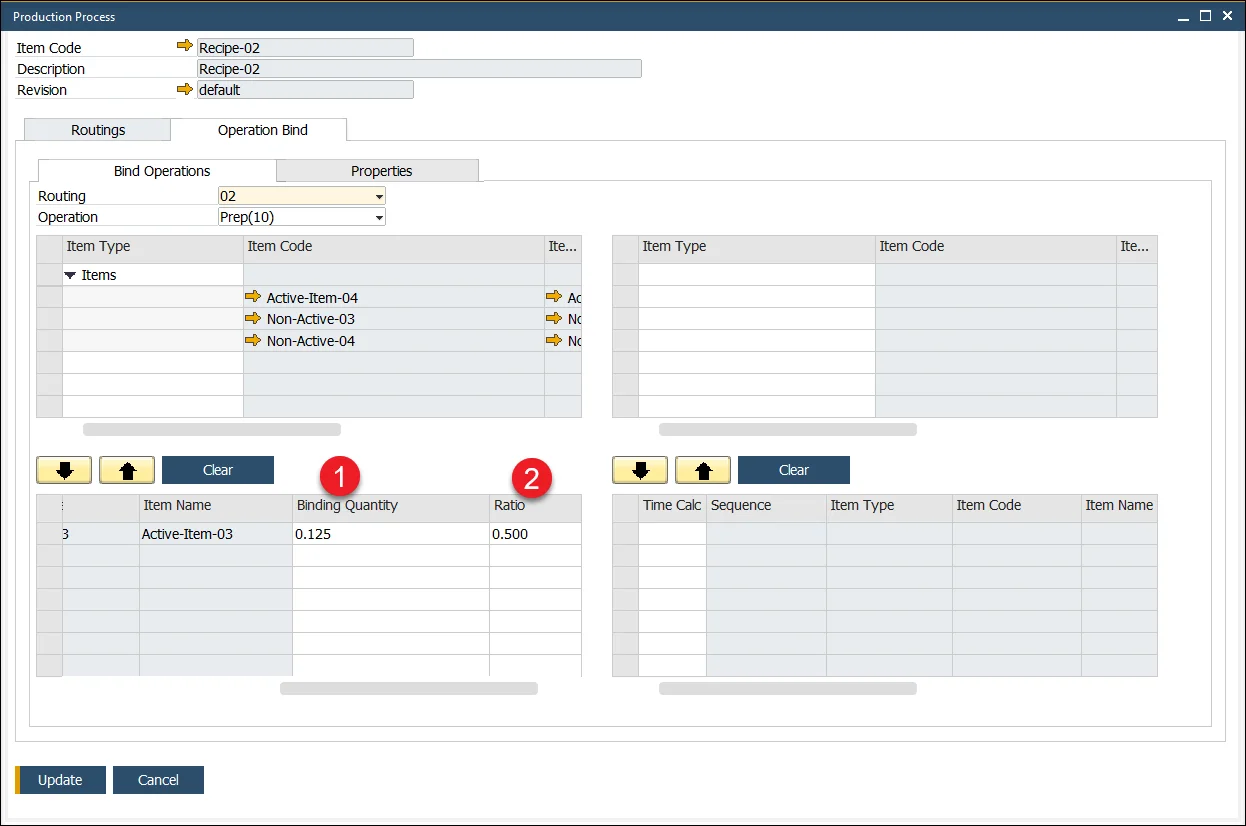Click the Update button
The width and height of the screenshot is (1246, 826).
pyautogui.click(x=60, y=780)
